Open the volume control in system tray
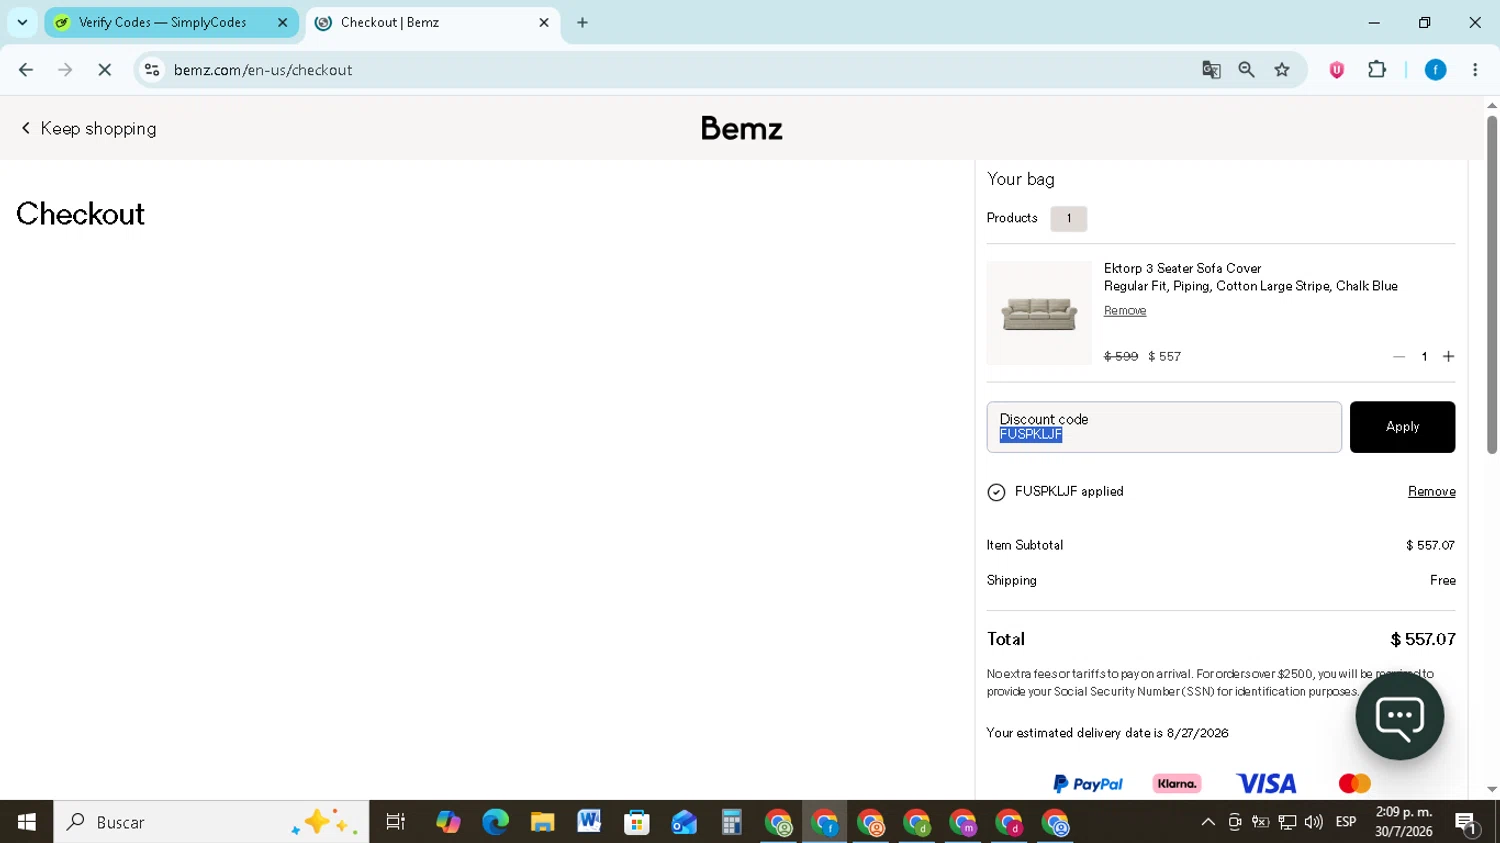This screenshot has height=843, width=1500. pyautogui.click(x=1314, y=822)
